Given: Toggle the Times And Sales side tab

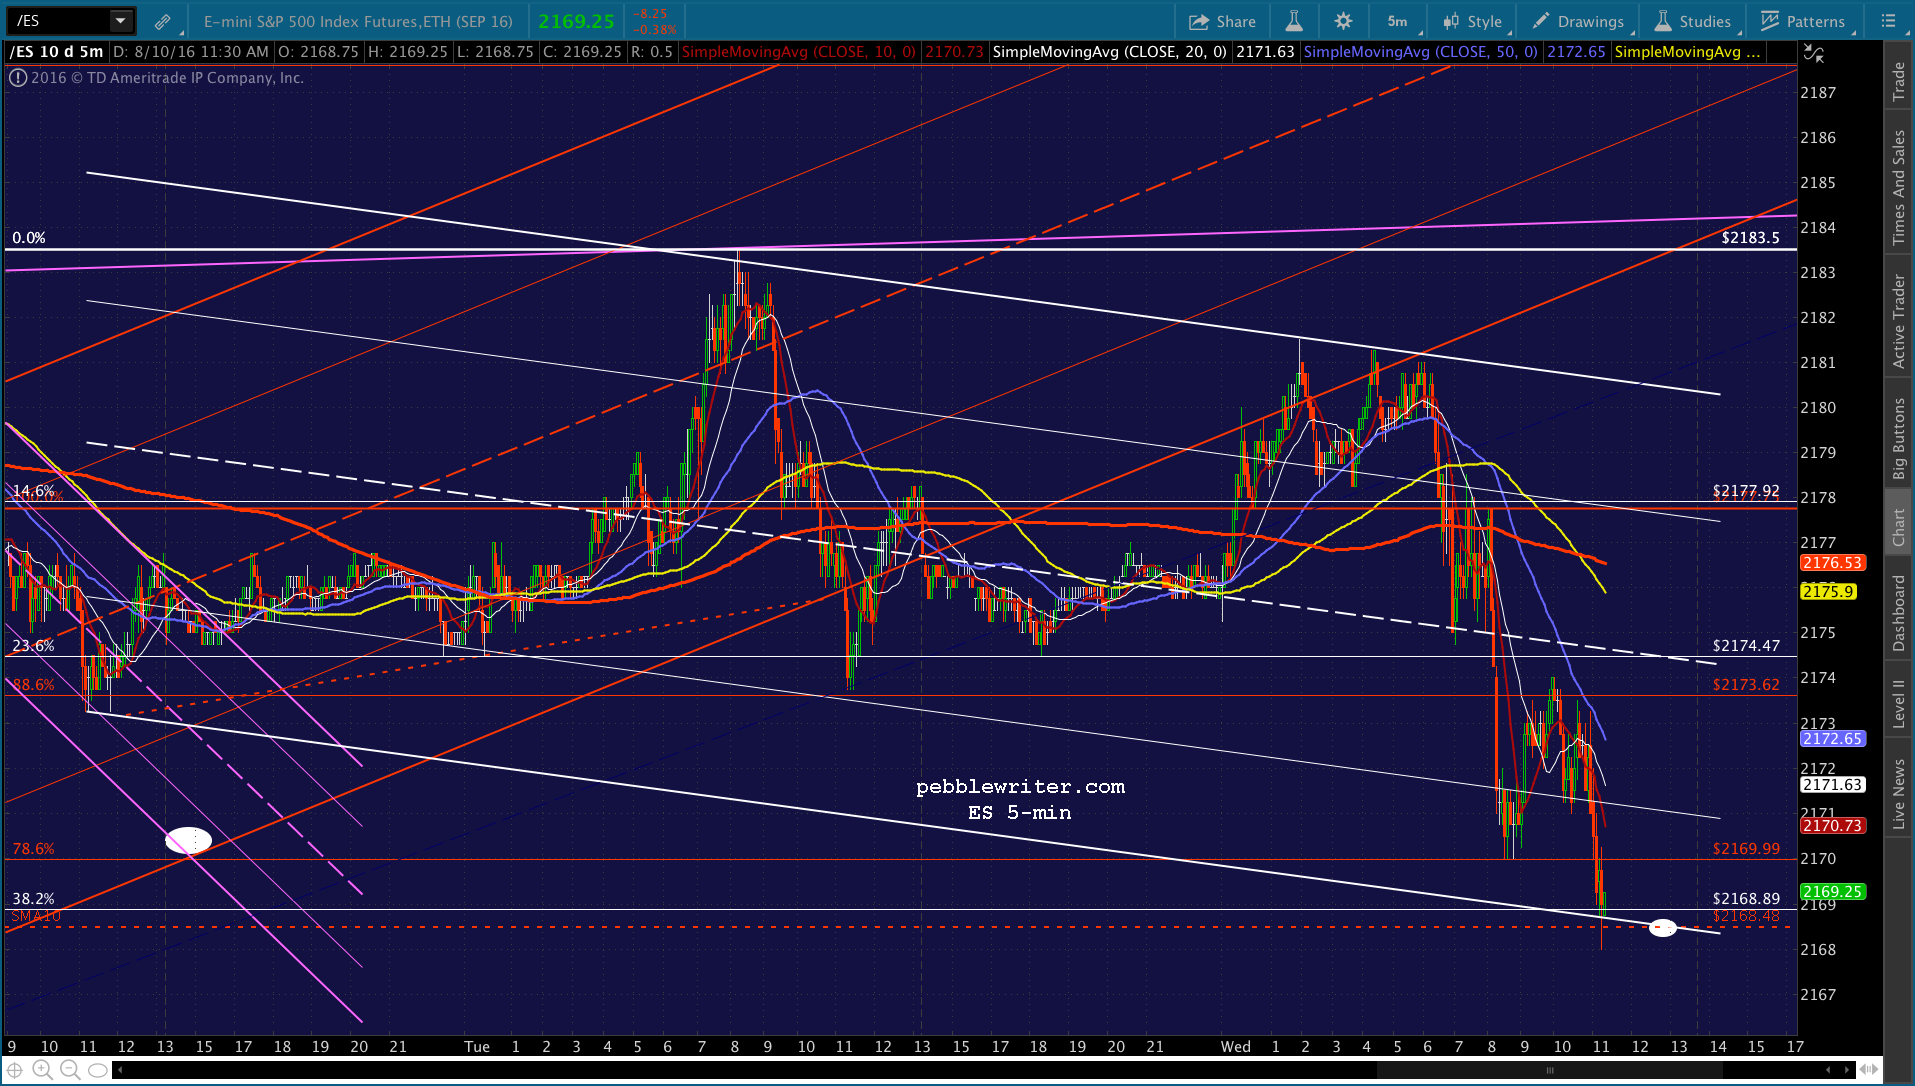Looking at the screenshot, I should click(1898, 188).
